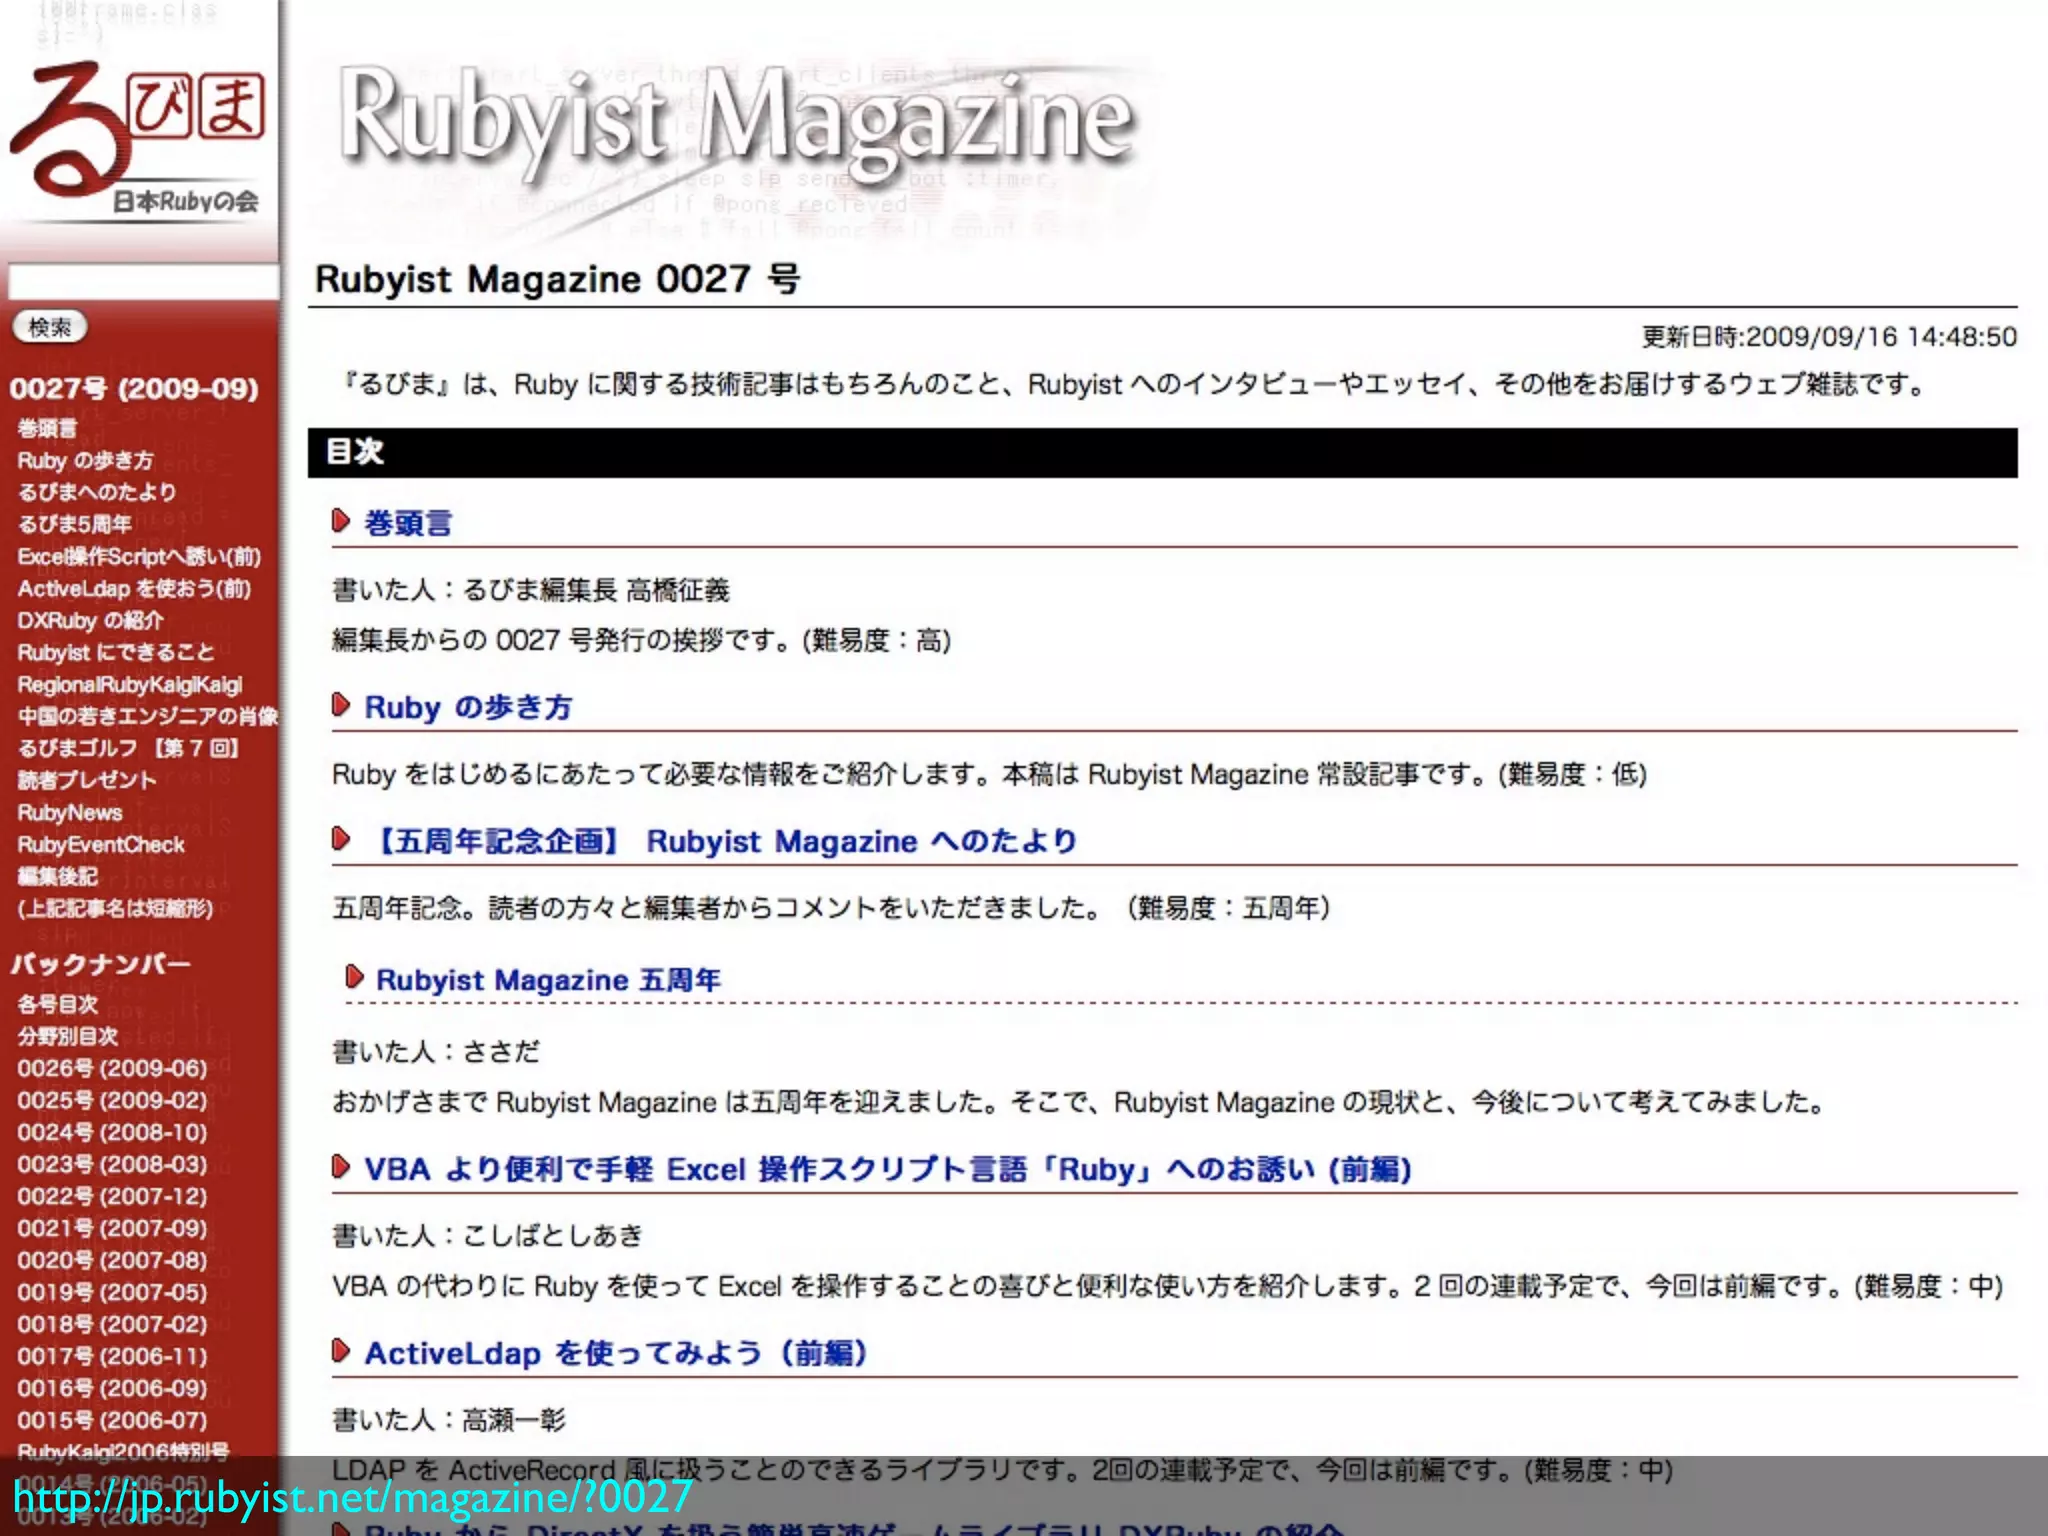Open sidebar link るびまゴルフ【第7回】
Viewport: 2048px width, 1536px height.
[x=128, y=748]
